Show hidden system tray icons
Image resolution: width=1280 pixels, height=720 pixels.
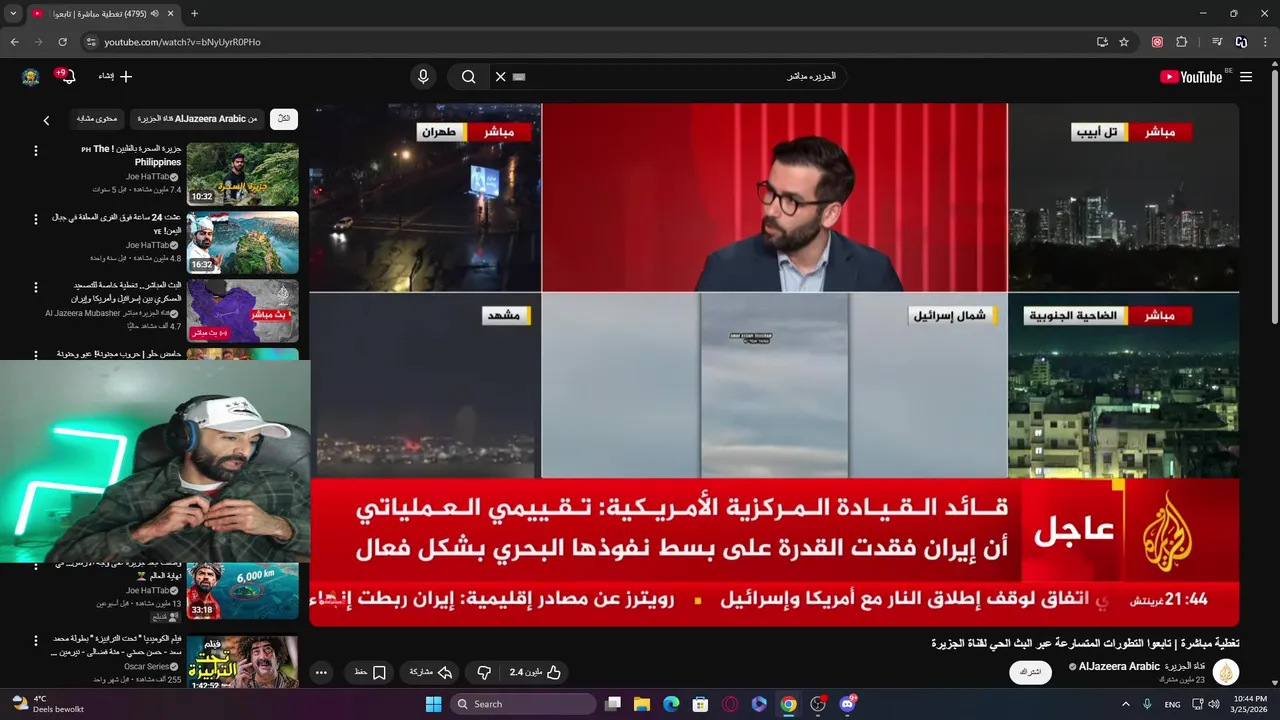tap(1125, 704)
